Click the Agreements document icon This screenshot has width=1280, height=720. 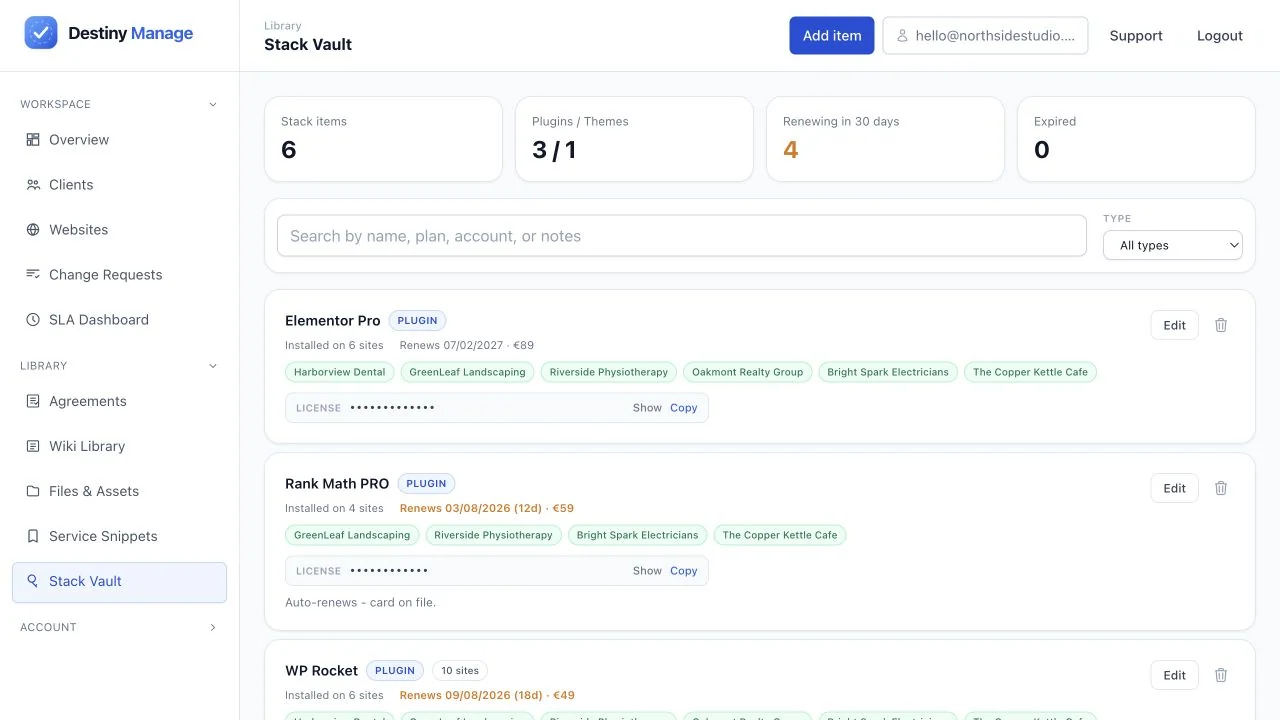[x=33, y=401]
